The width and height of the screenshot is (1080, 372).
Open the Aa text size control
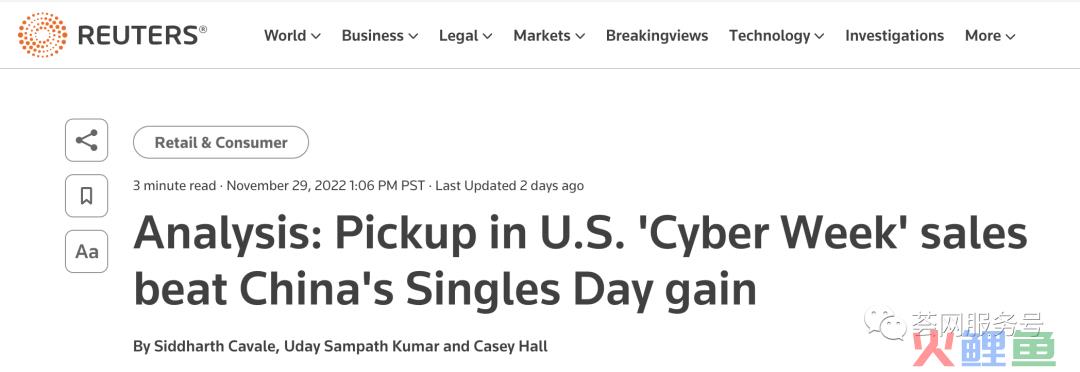[x=86, y=251]
